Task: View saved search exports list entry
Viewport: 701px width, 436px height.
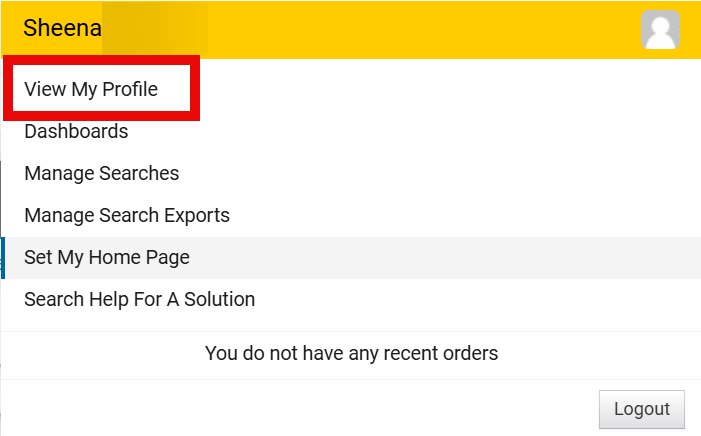Action: (127, 216)
